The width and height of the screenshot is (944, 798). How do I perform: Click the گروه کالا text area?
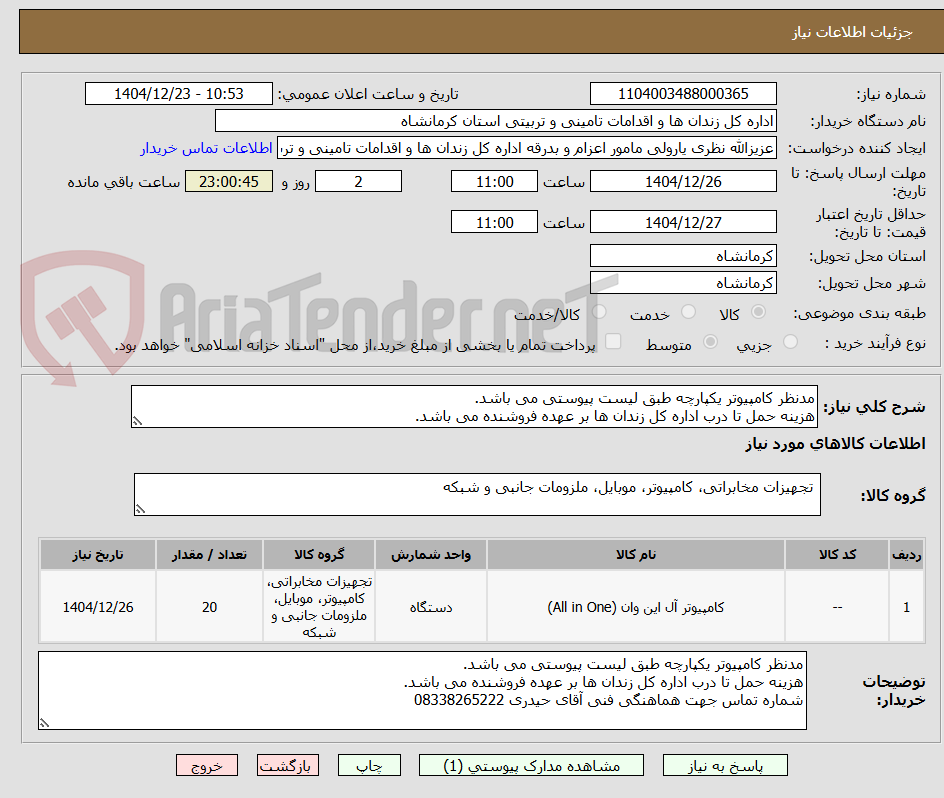point(477,494)
